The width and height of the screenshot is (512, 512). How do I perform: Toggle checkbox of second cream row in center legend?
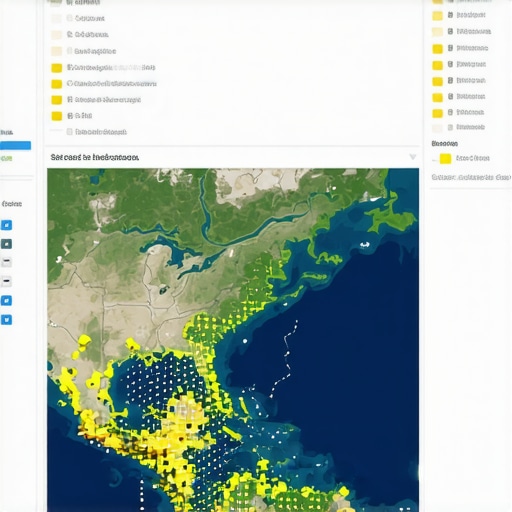[69, 34]
